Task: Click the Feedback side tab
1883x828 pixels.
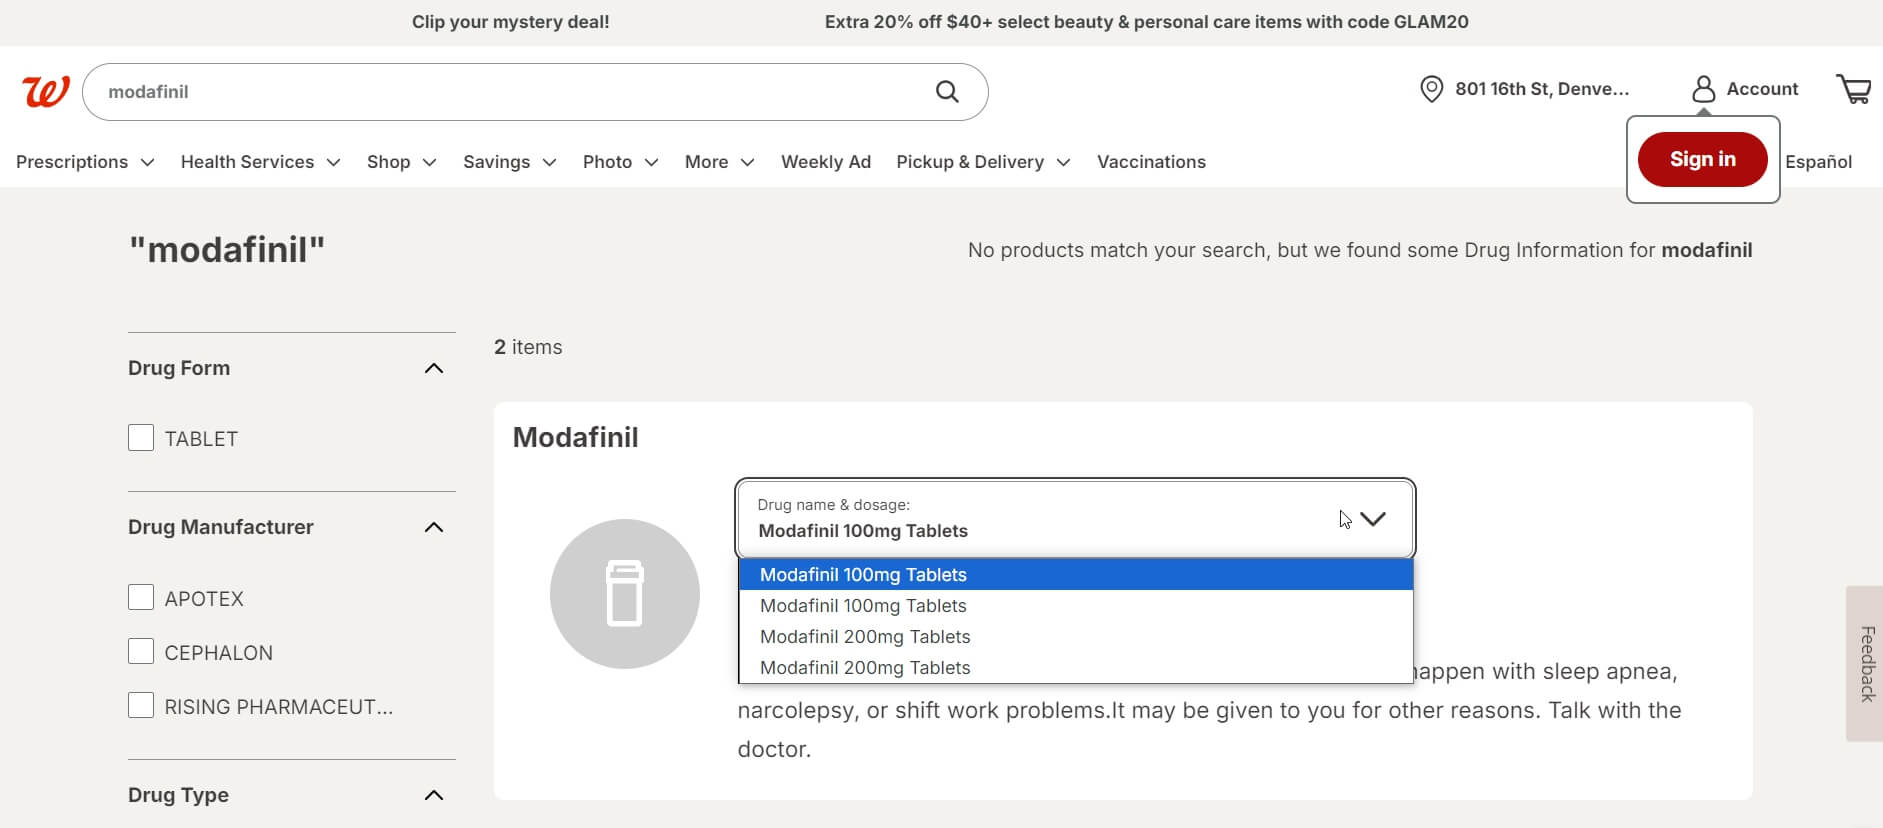Action: coord(1865,663)
